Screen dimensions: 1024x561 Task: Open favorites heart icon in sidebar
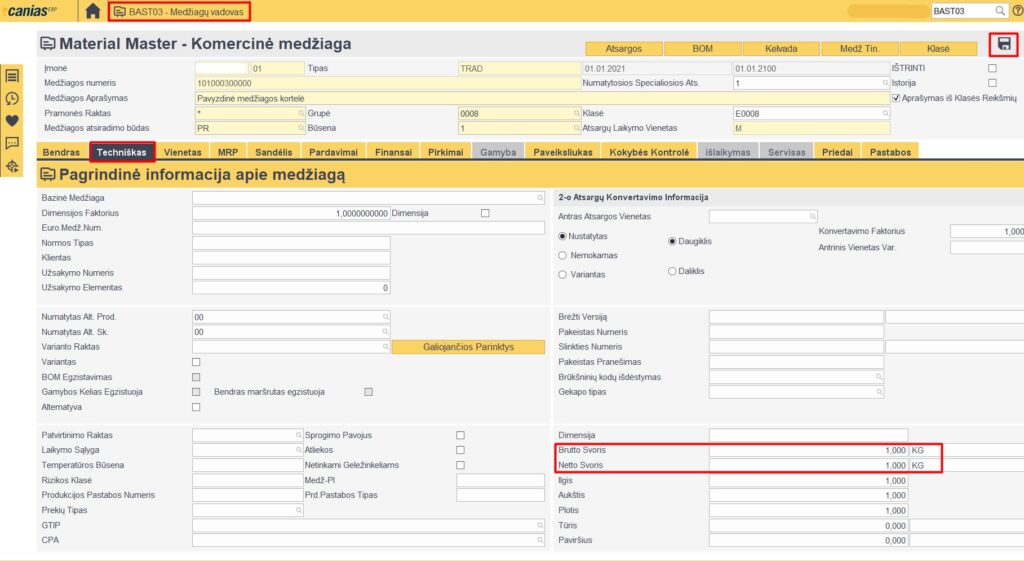coord(13,120)
